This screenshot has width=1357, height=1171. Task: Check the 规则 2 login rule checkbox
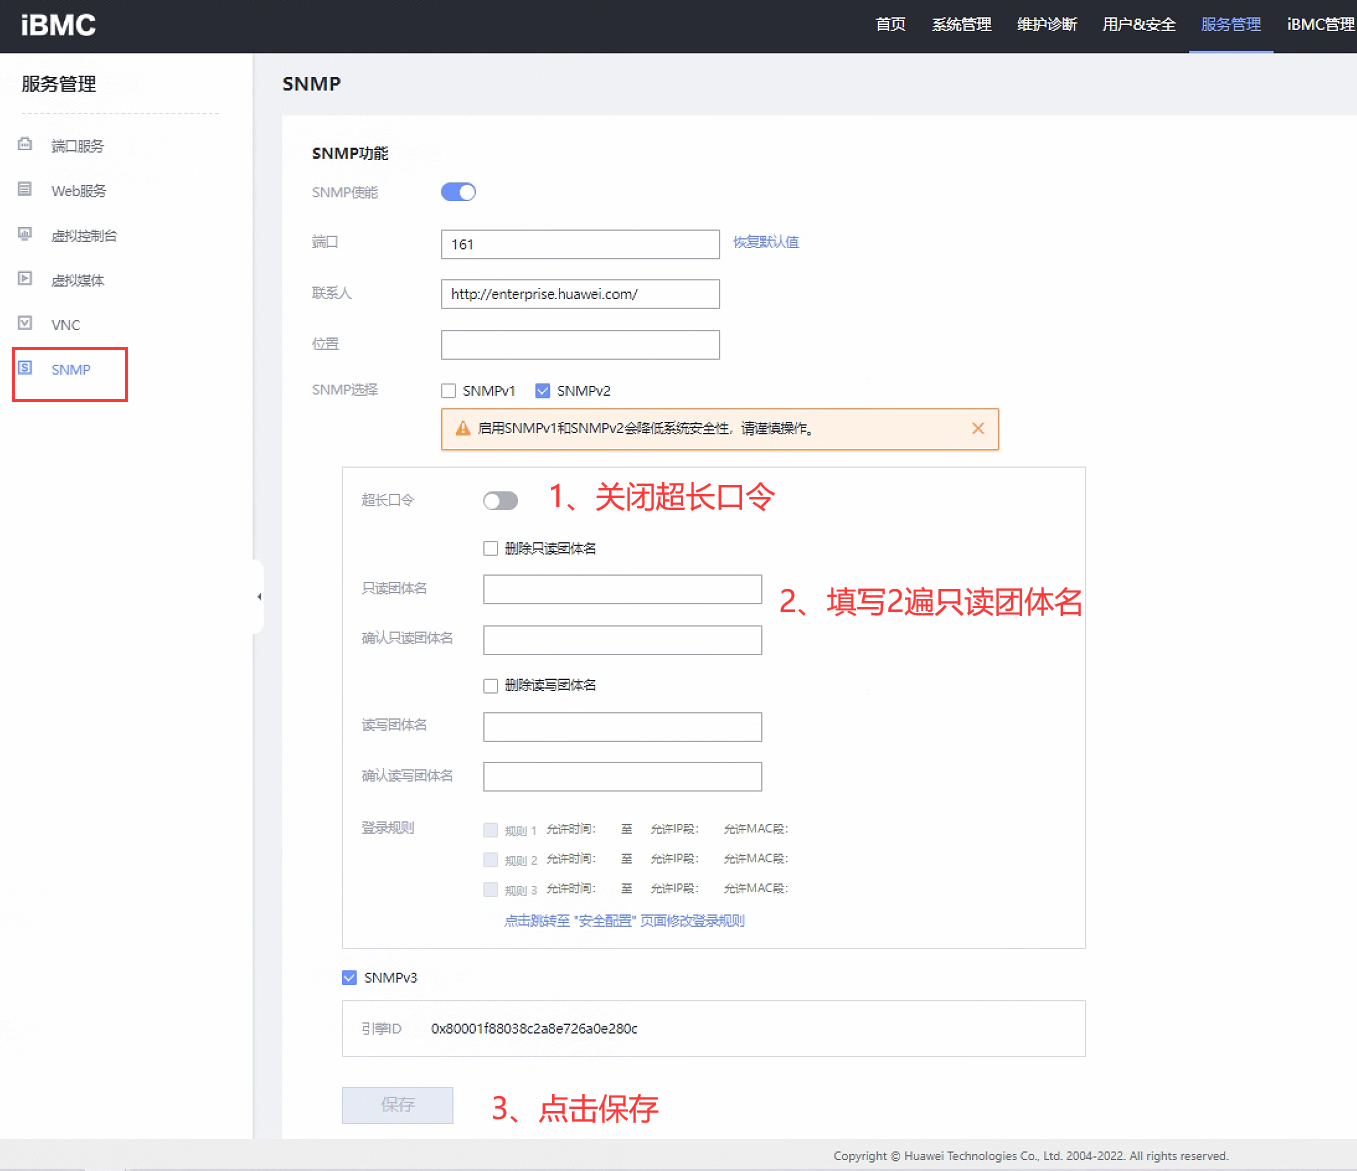pyautogui.click(x=490, y=859)
